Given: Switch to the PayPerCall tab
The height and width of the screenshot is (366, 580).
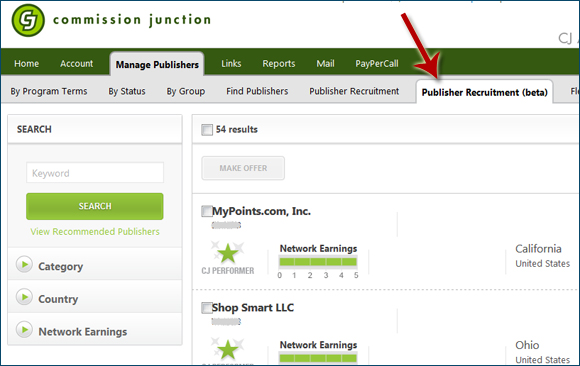Looking at the screenshot, I should tap(377, 64).
